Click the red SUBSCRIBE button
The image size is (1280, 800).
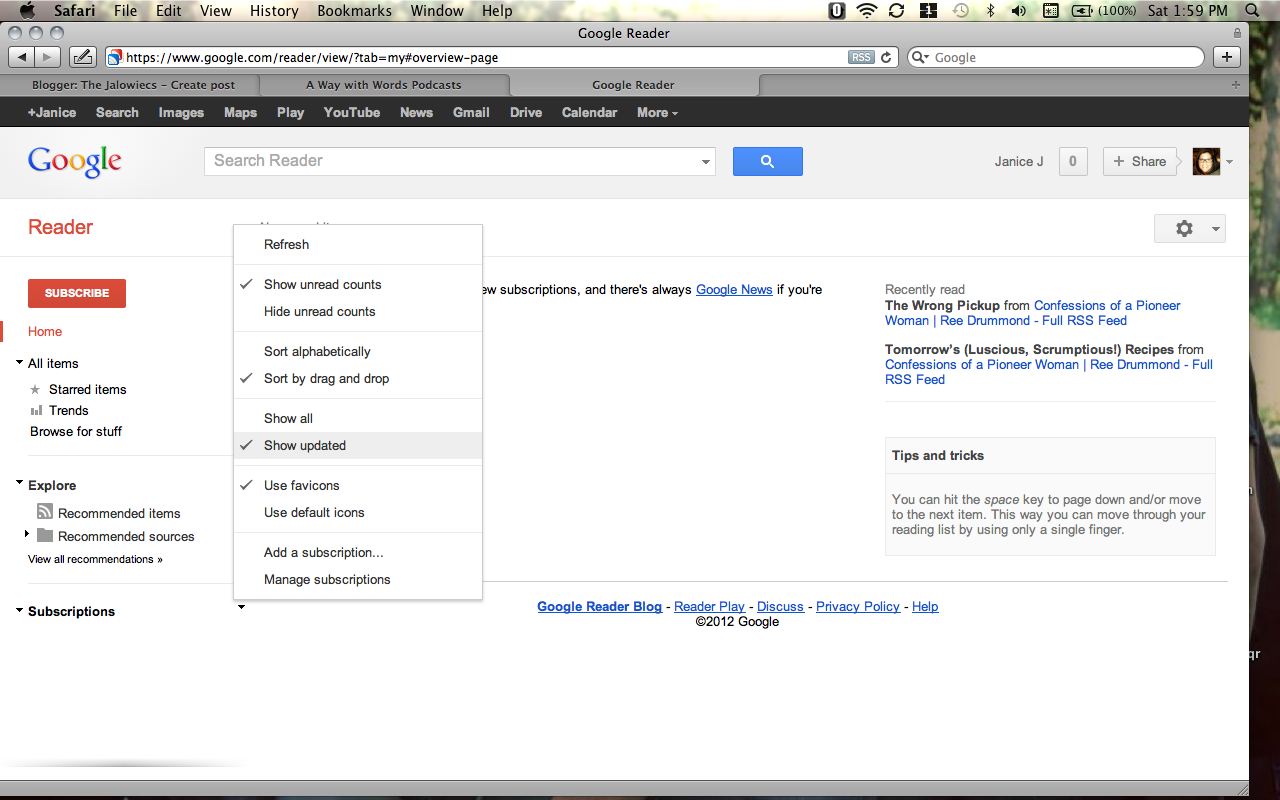(x=77, y=293)
